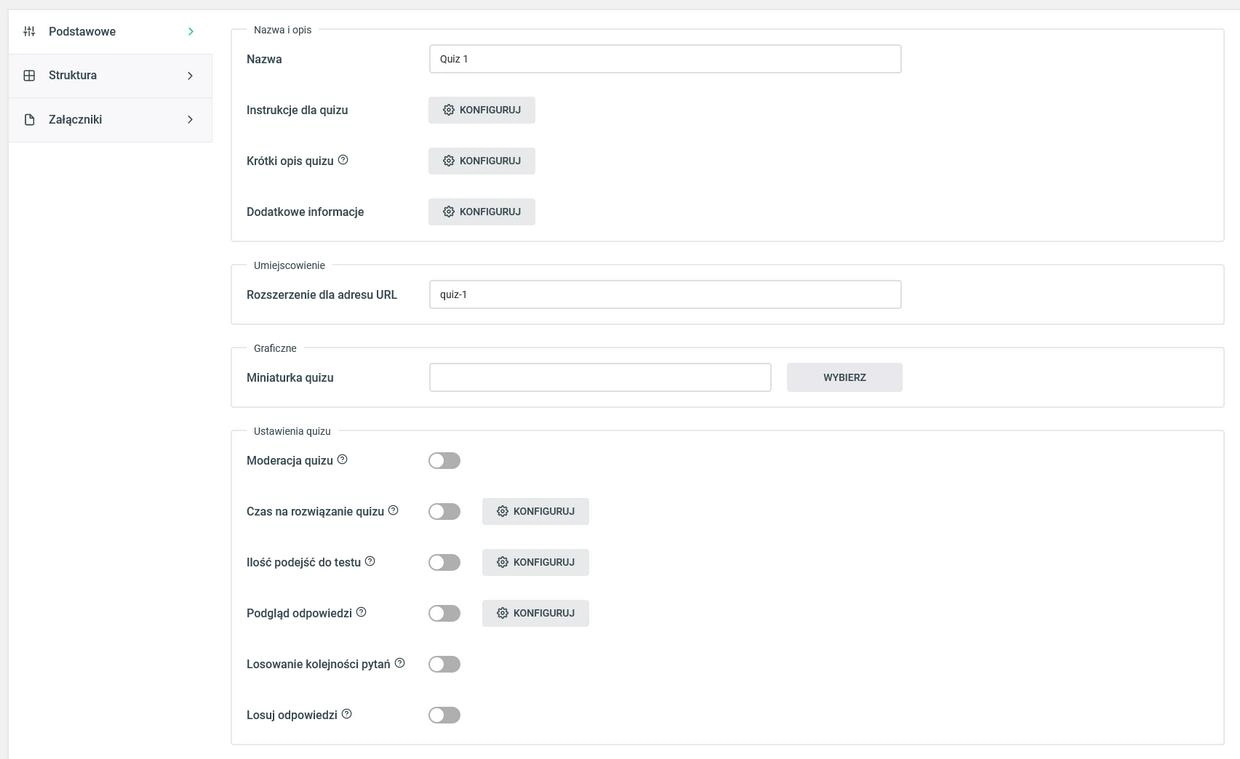Click Konfiguruj for Krótki opis quizu
The width and height of the screenshot is (1240, 759).
[x=482, y=161]
